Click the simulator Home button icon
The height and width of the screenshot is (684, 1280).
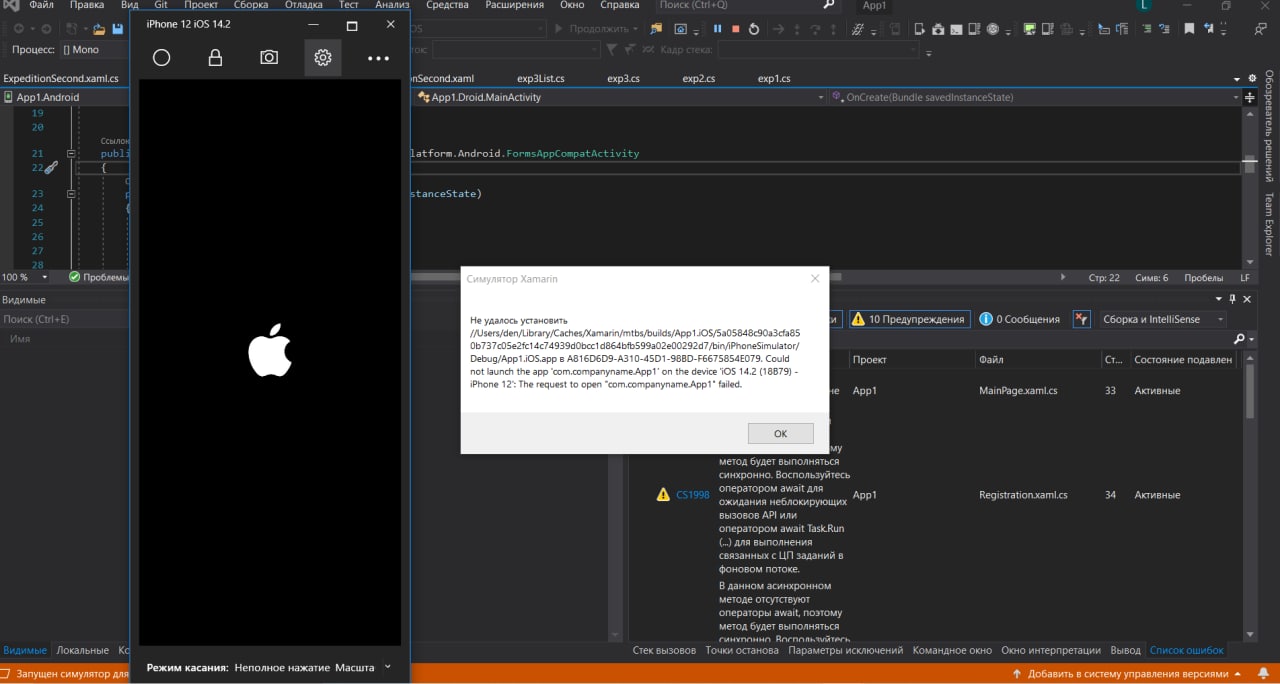tap(161, 58)
